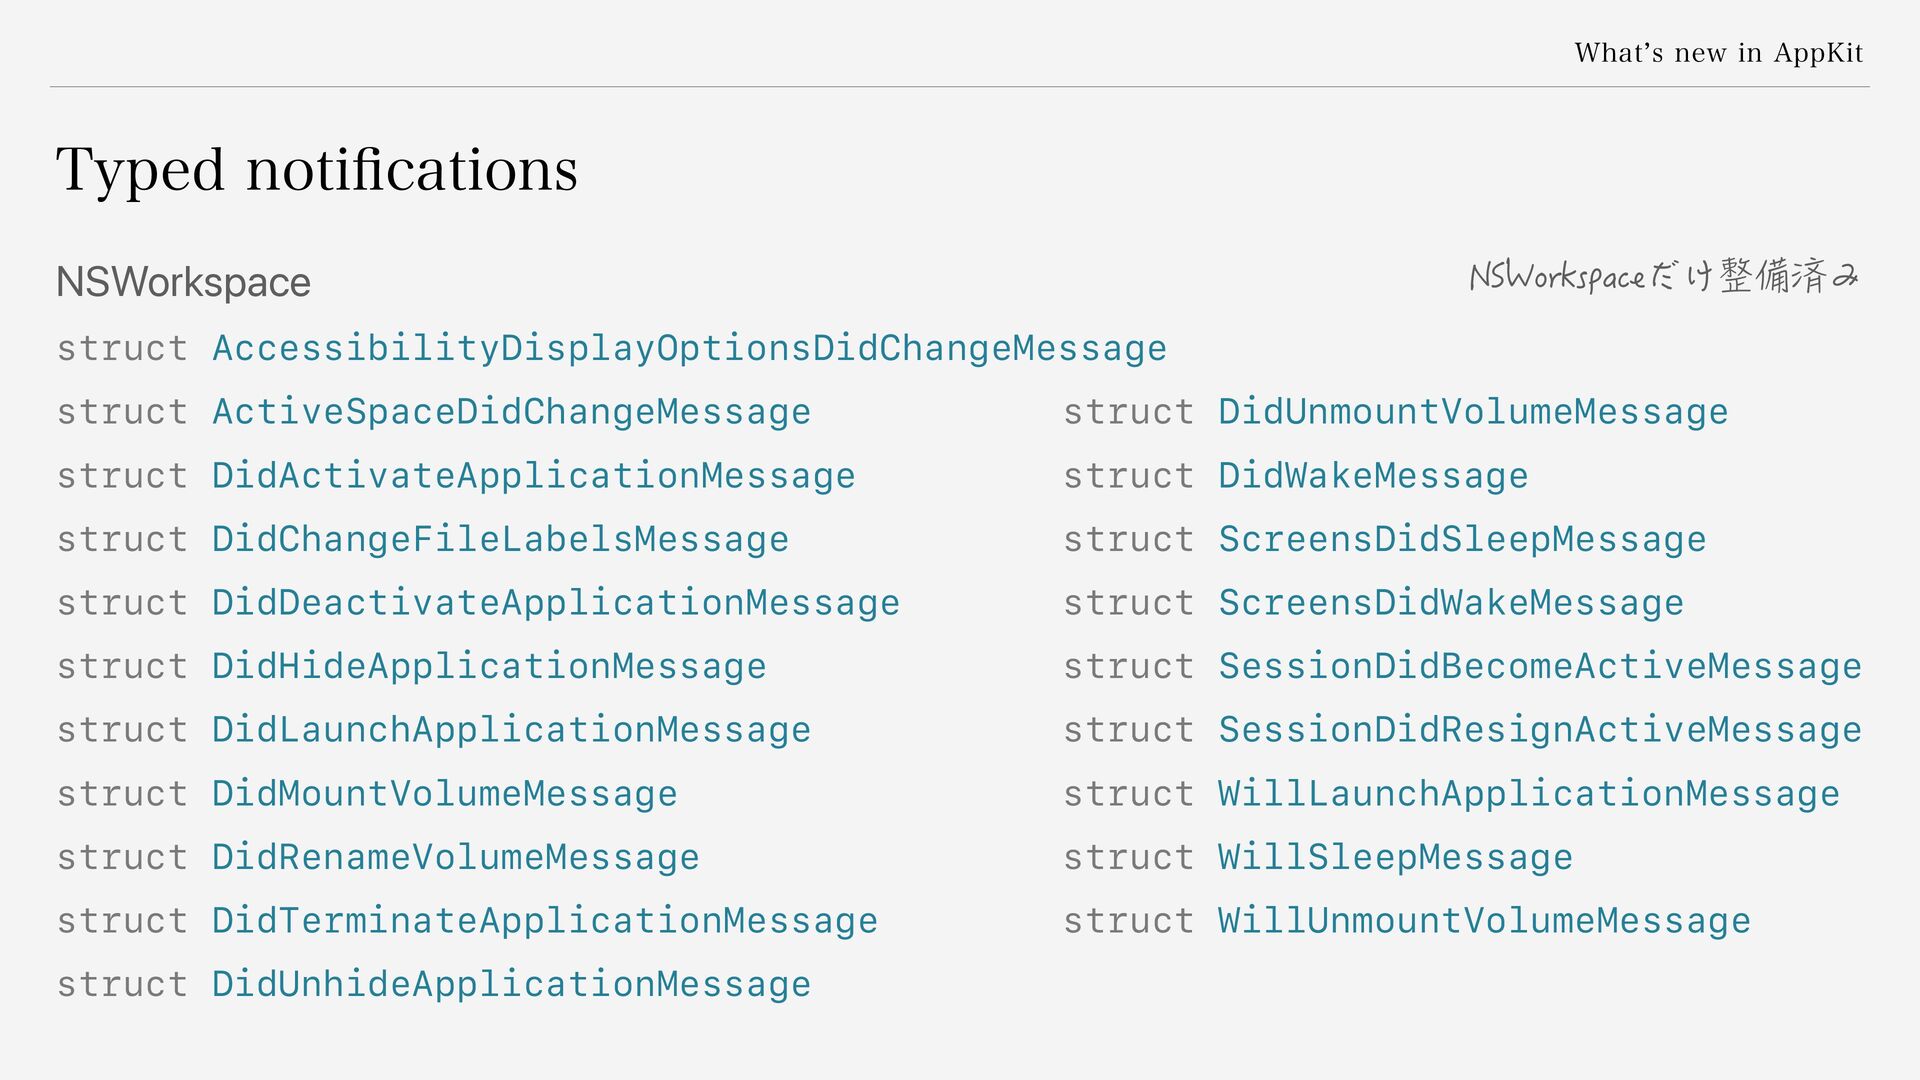The image size is (1920, 1080).
Task: Open DidWakeMessage struct link
Action: (x=1373, y=477)
